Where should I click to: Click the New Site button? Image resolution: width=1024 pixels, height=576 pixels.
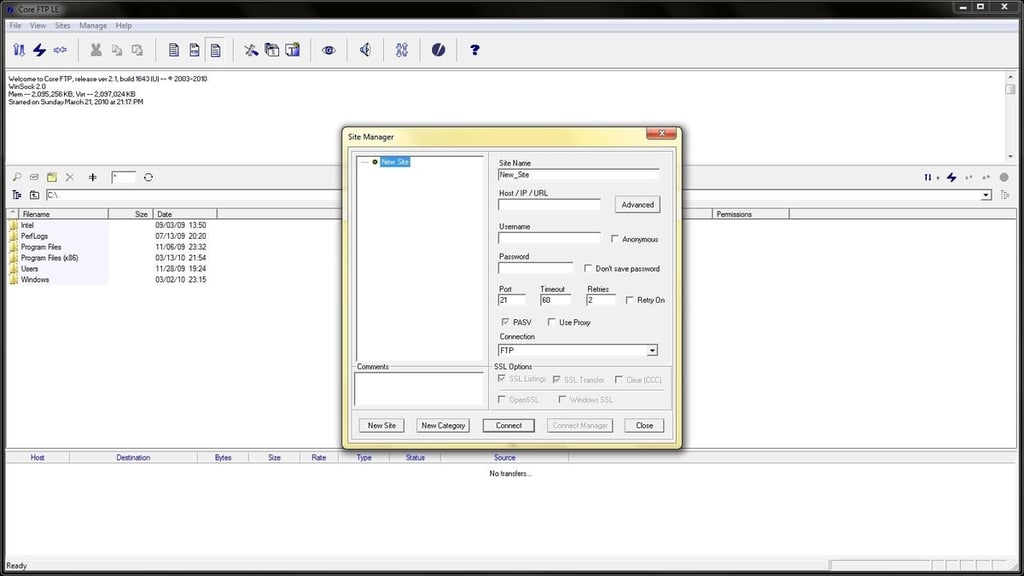click(381, 425)
